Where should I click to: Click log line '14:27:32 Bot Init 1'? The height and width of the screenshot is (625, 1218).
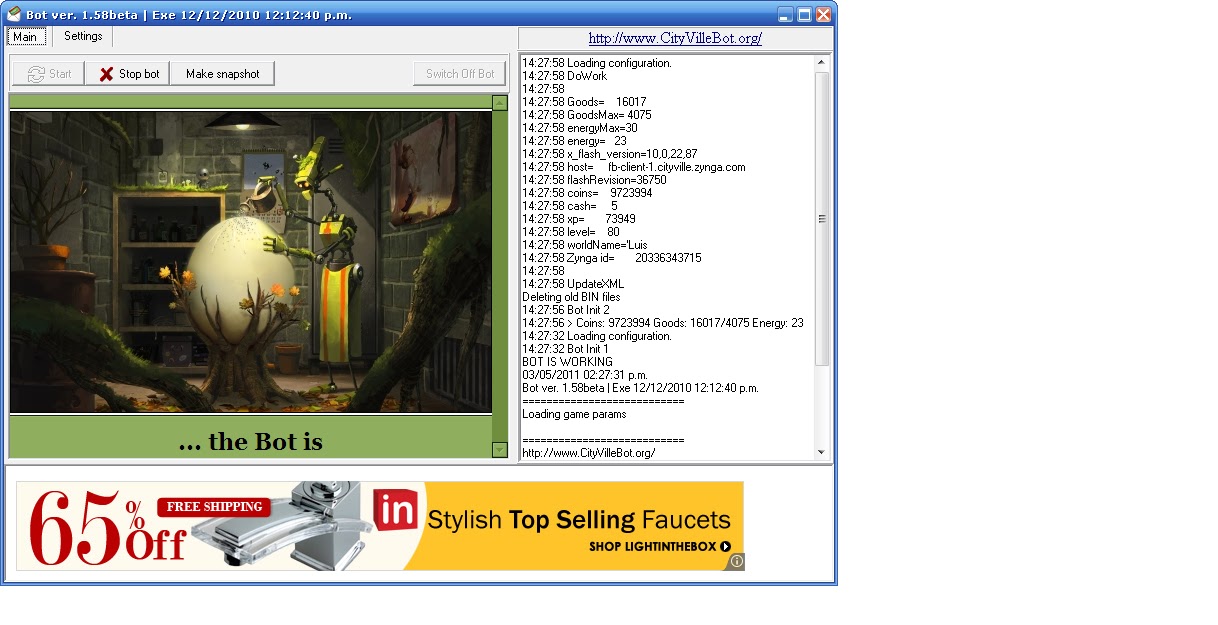tap(565, 349)
